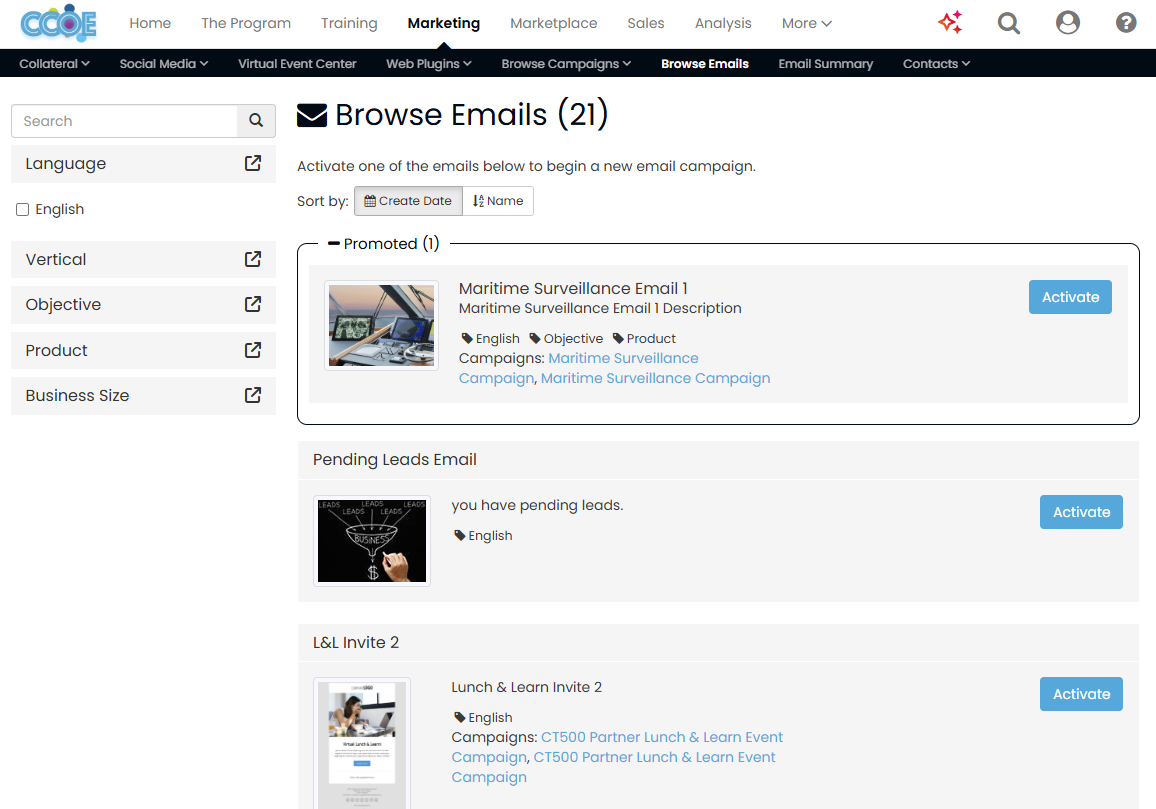Image resolution: width=1156 pixels, height=809 pixels.
Task: Pop out the Objective filter
Action: click(x=253, y=304)
